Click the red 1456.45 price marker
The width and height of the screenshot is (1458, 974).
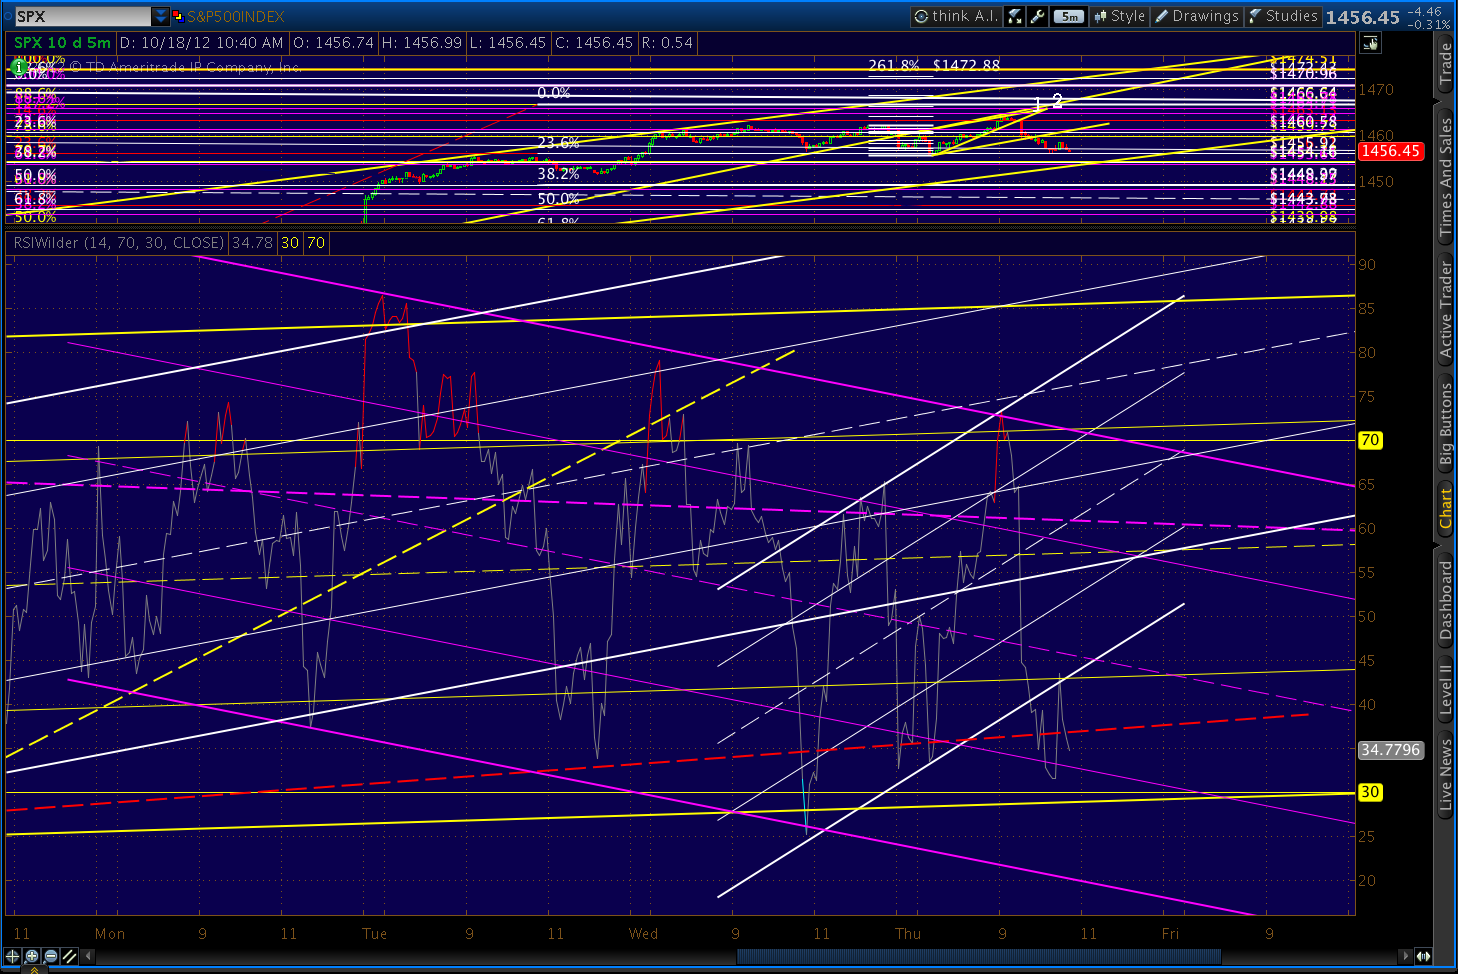pyautogui.click(x=1392, y=151)
